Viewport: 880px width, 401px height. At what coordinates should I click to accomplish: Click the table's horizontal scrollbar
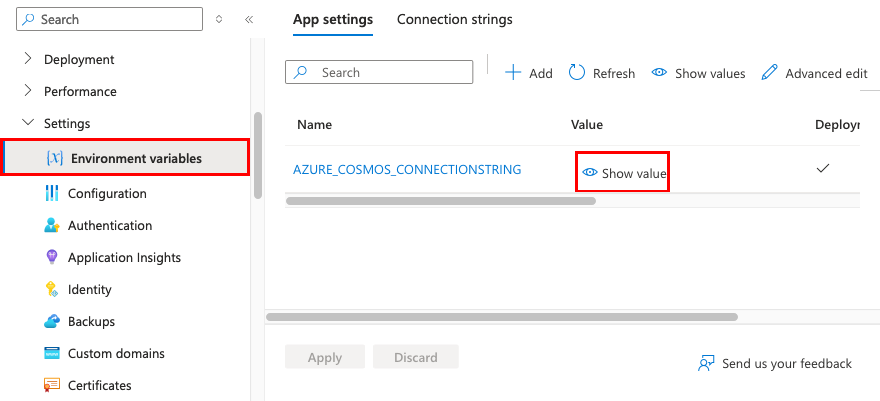[x=441, y=201]
